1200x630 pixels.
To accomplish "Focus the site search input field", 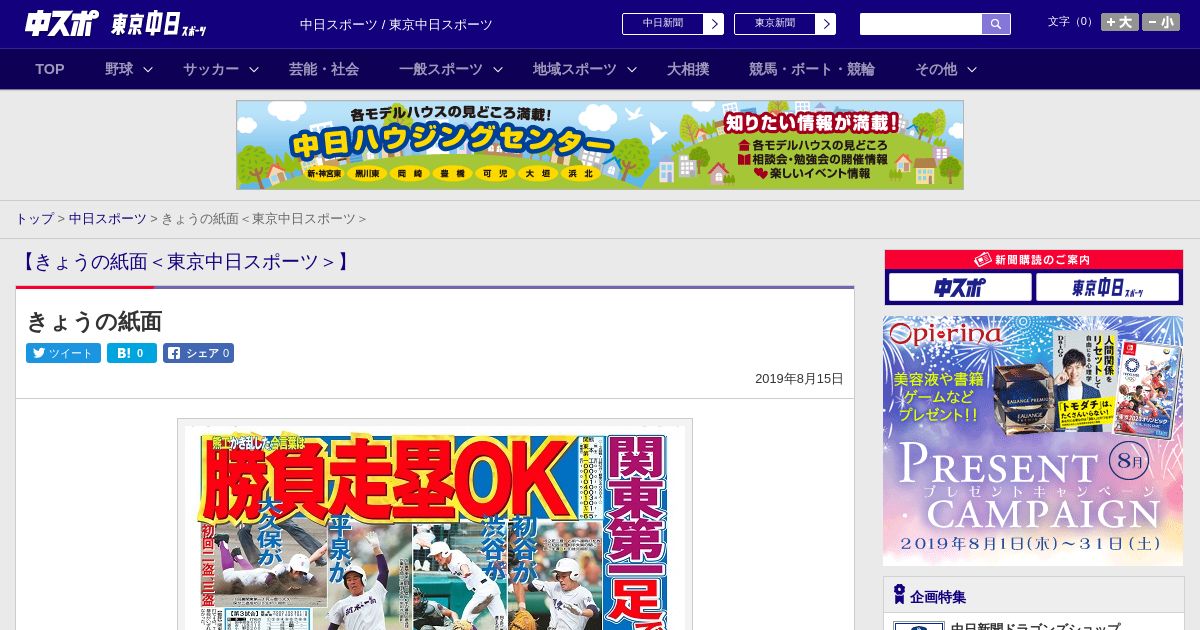I will coord(921,24).
